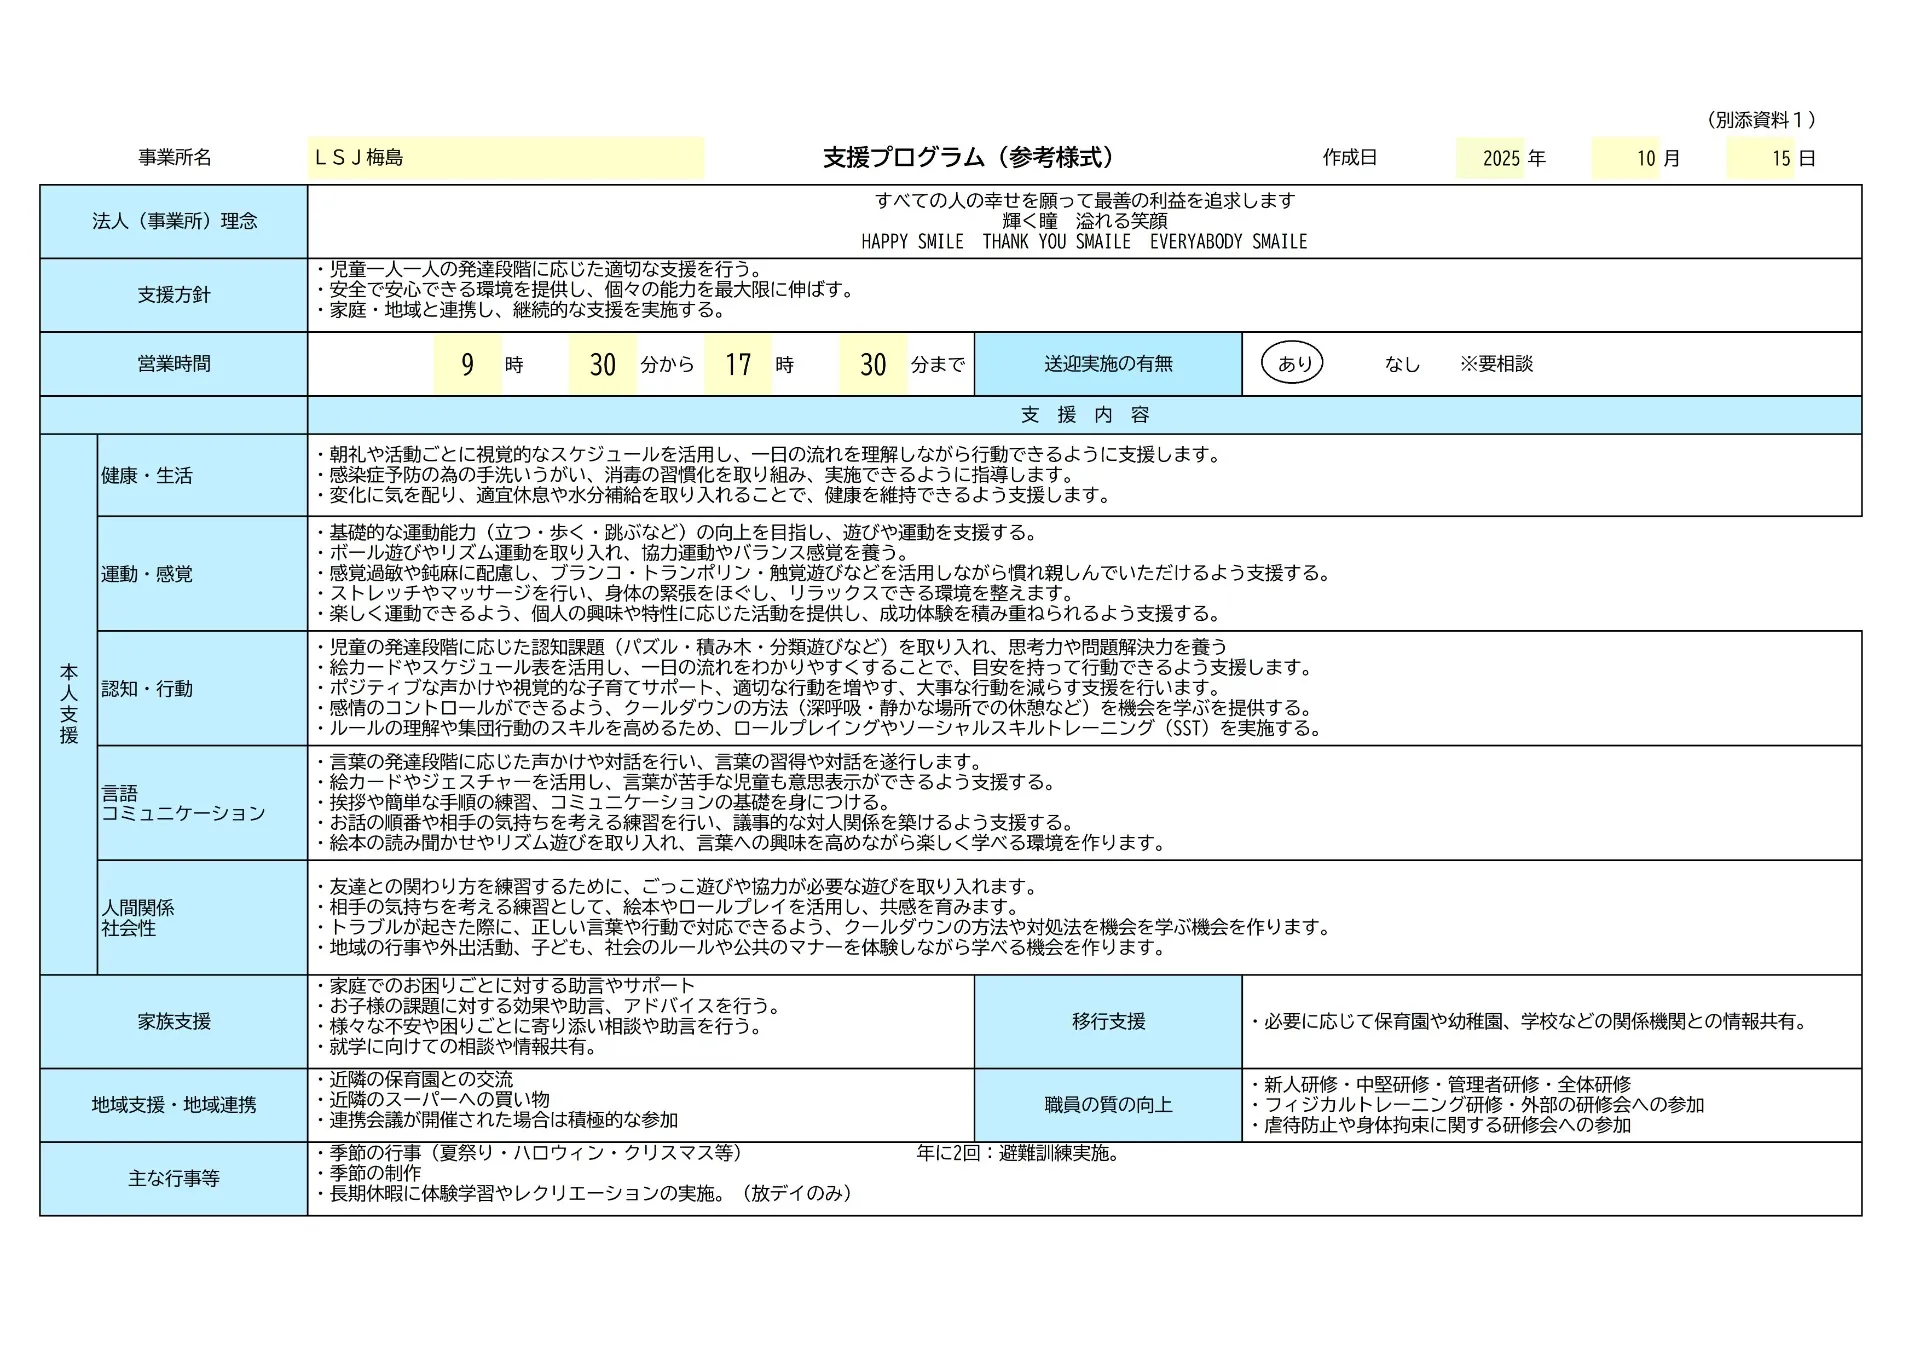
Task: Click the 移行支援 header cell
Action: pyautogui.click(x=1108, y=1021)
